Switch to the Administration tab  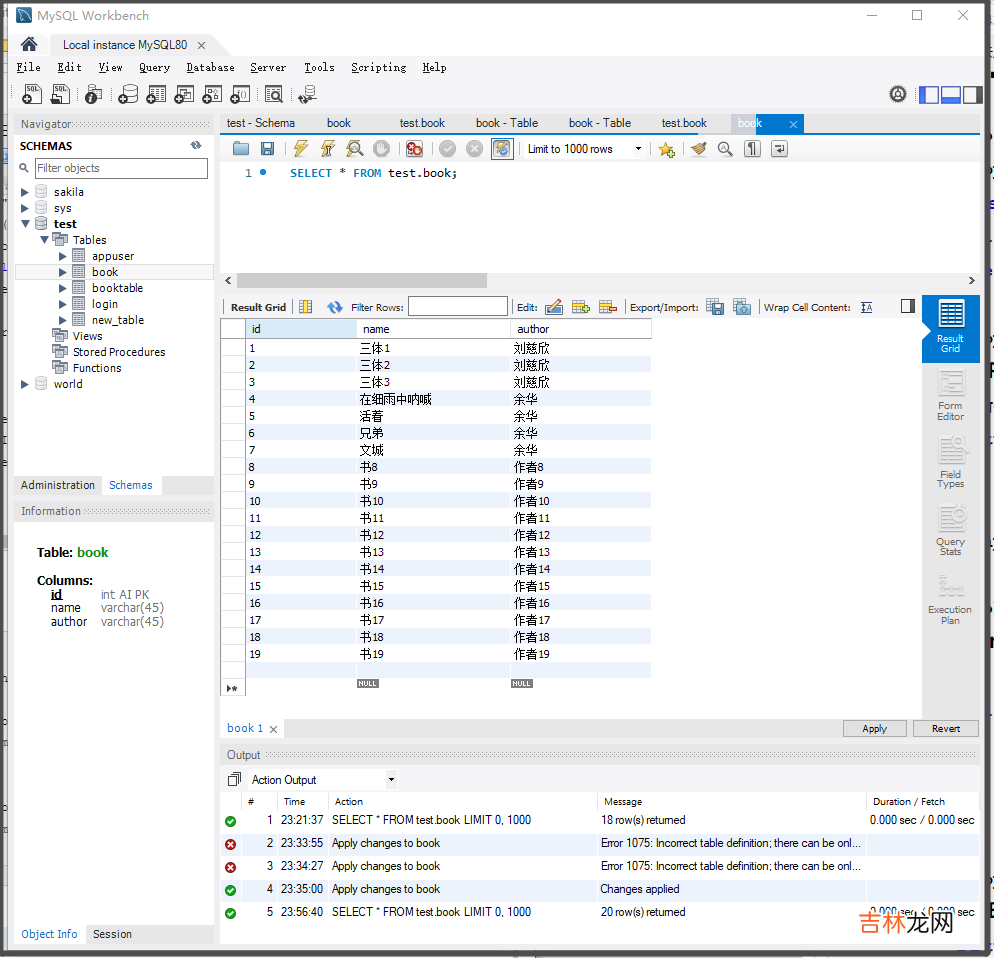pyautogui.click(x=58, y=485)
